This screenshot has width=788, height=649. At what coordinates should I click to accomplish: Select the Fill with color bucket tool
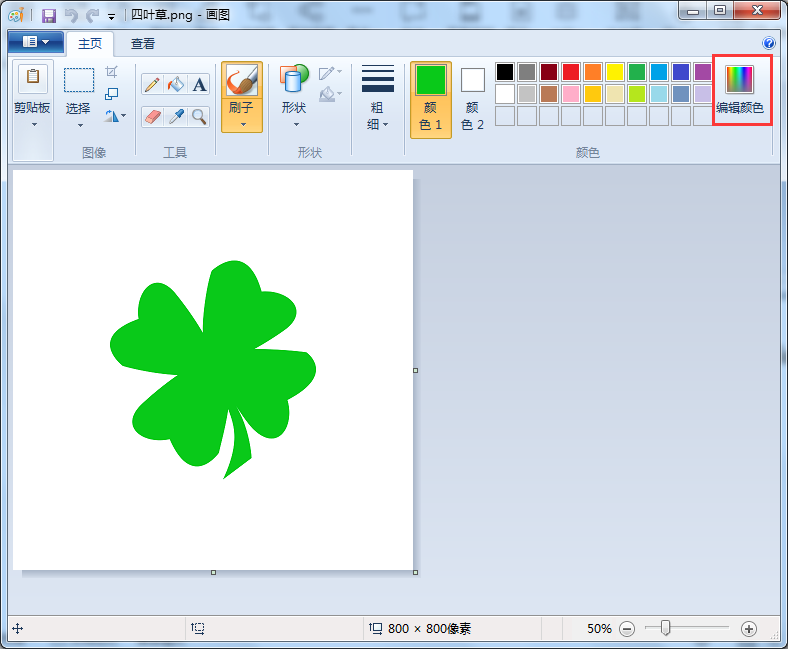point(176,84)
